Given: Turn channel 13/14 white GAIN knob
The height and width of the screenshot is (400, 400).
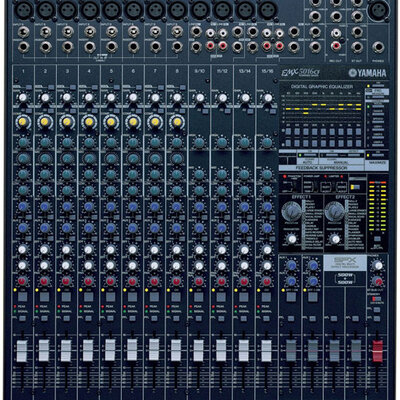Looking at the screenshot, I should (x=245, y=98).
